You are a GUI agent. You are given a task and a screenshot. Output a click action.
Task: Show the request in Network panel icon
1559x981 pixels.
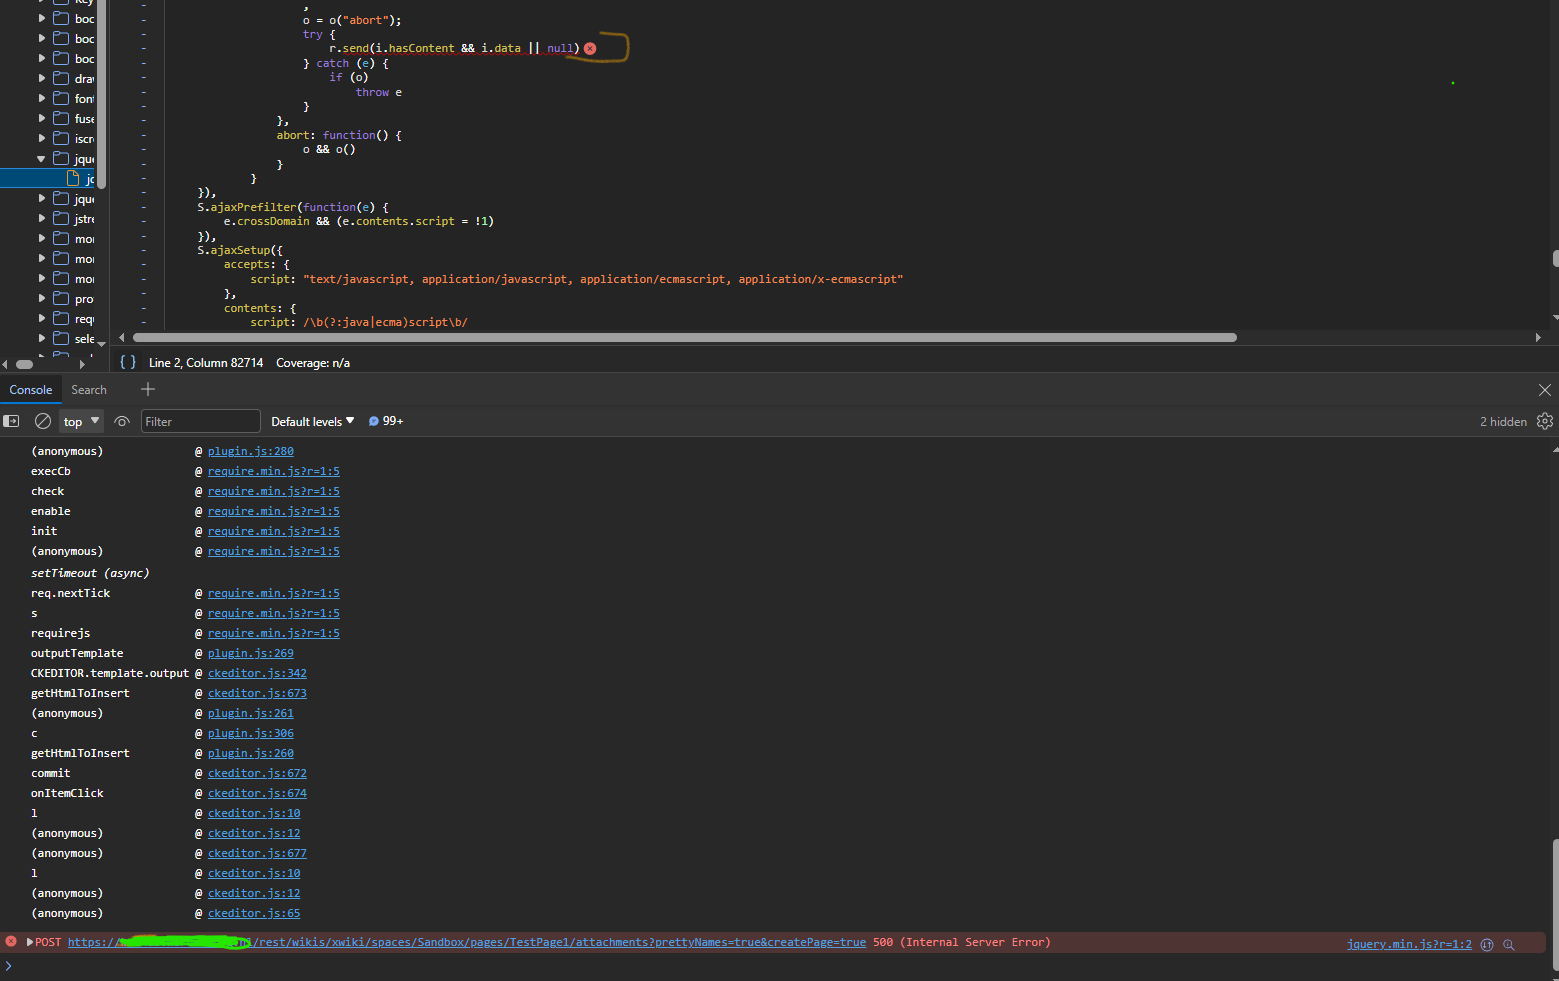pyautogui.click(x=1487, y=944)
